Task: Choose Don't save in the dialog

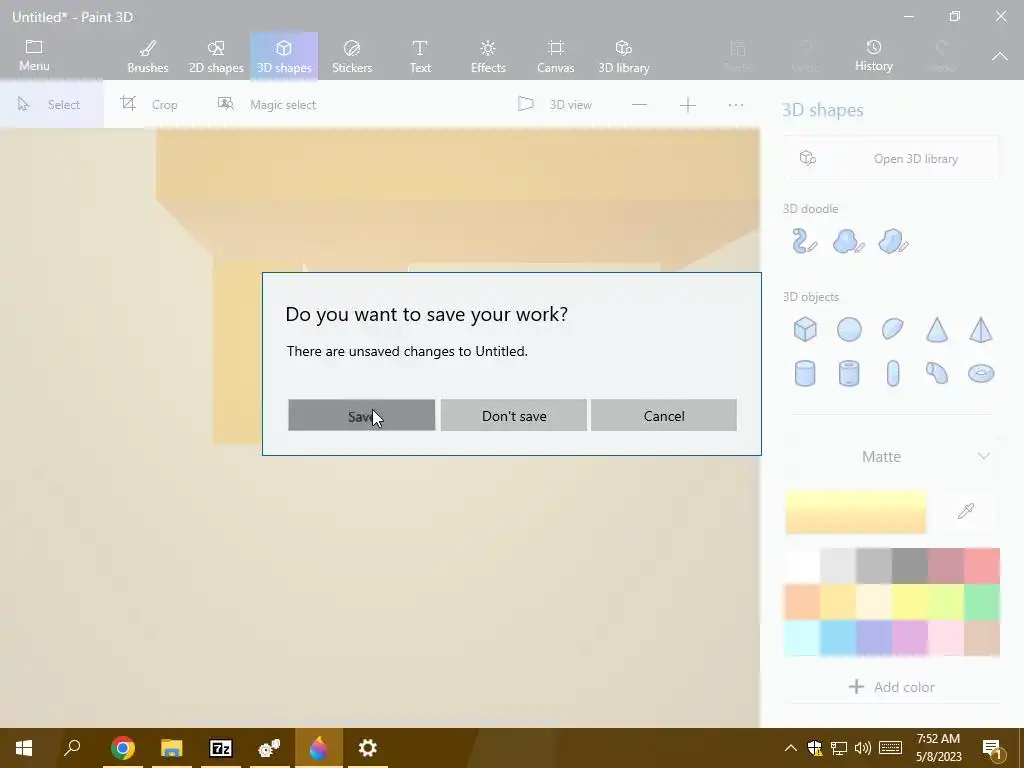Action: click(513, 415)
